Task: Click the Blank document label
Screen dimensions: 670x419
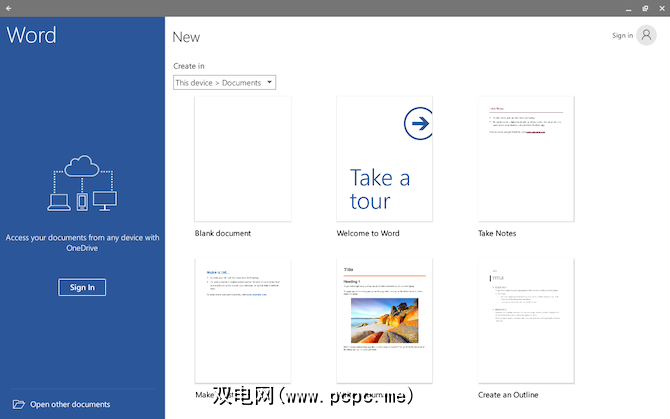Action: pos(223,233)
